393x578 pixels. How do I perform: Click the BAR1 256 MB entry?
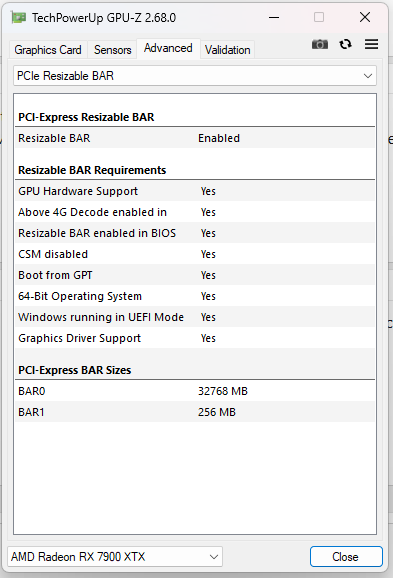pos(195,412)
